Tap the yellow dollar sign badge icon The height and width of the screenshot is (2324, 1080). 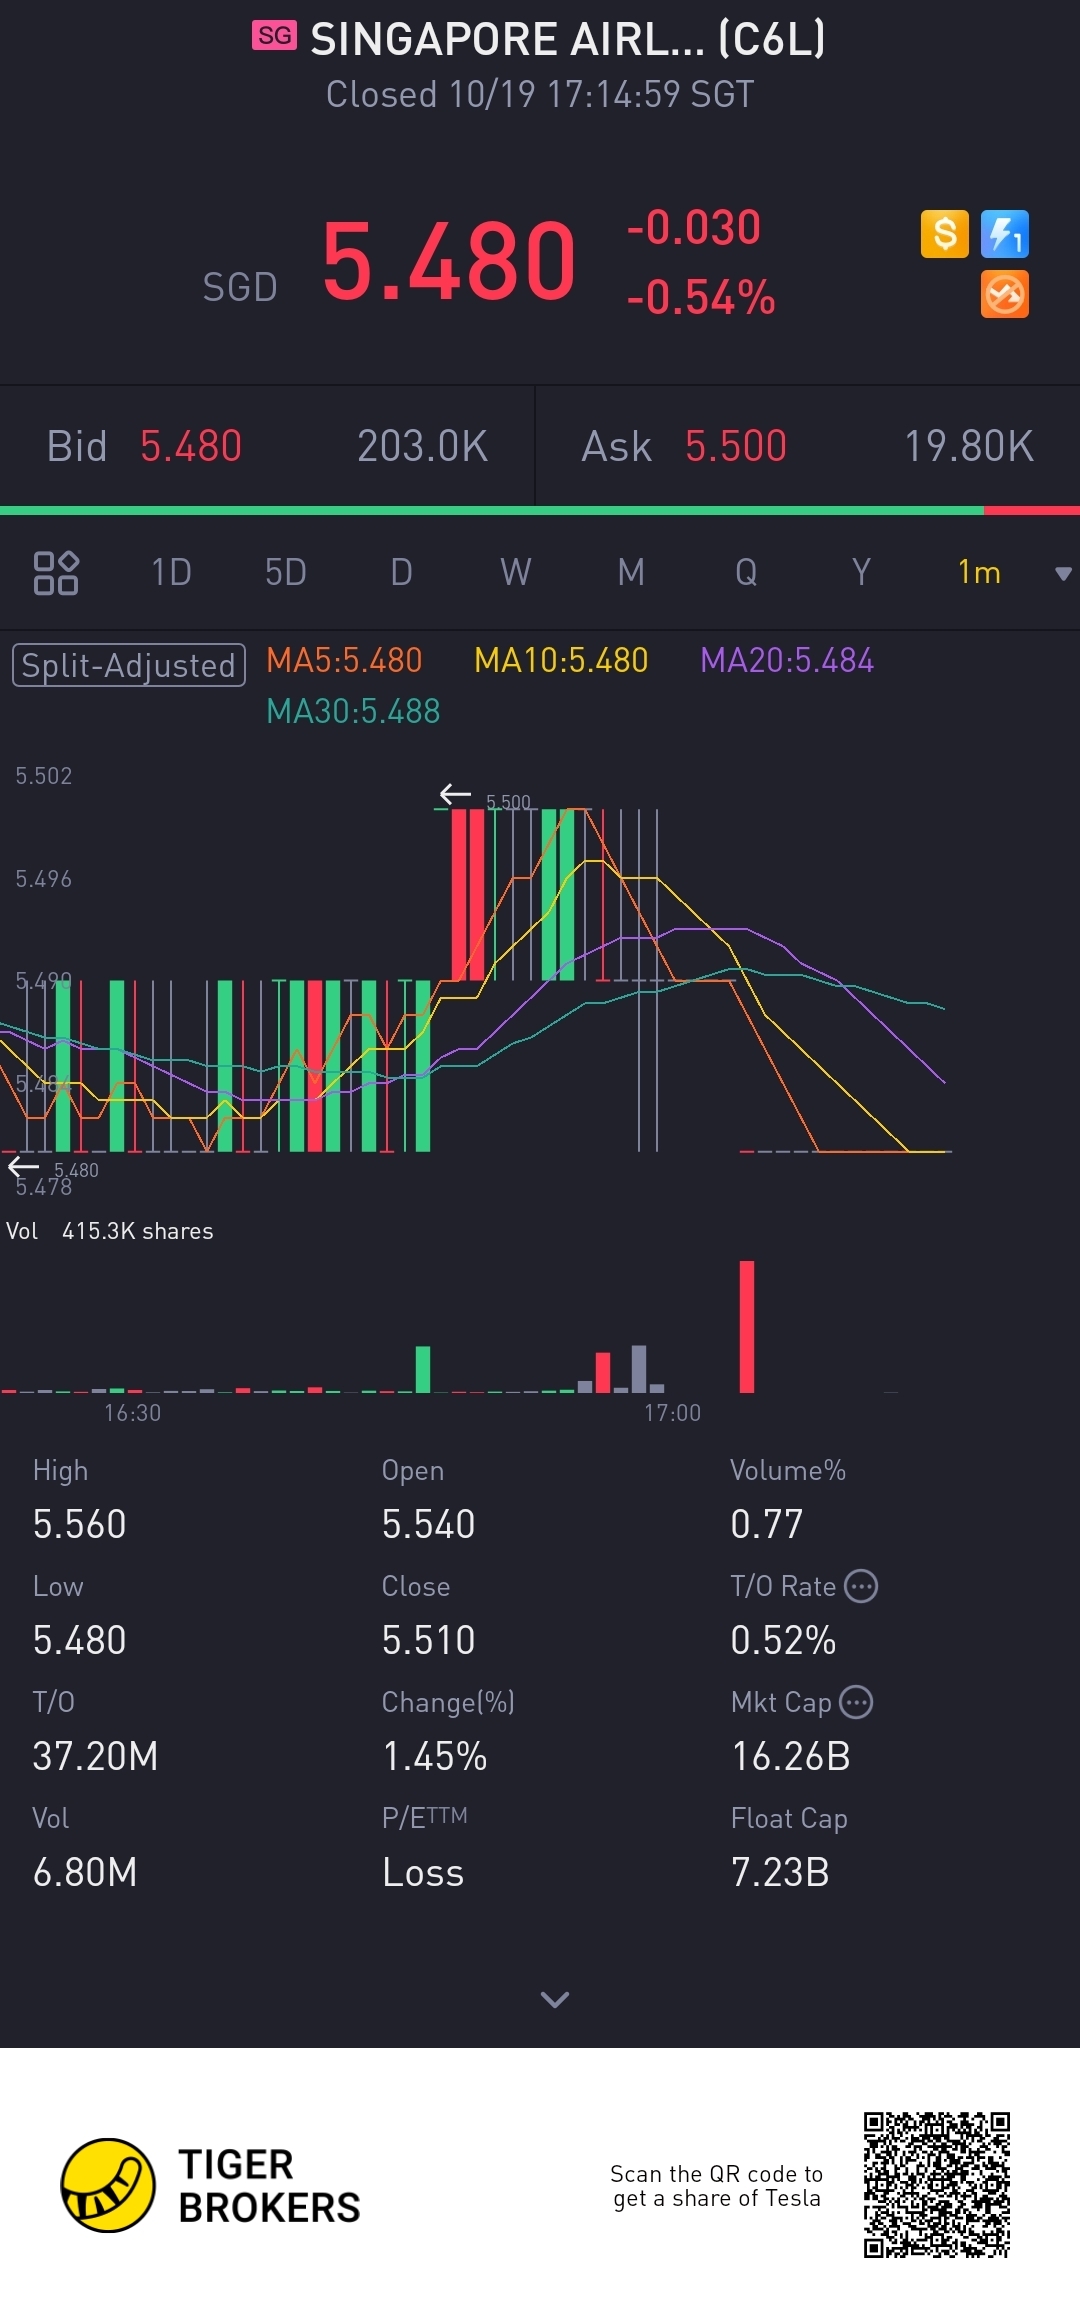(x=944, y=234)
